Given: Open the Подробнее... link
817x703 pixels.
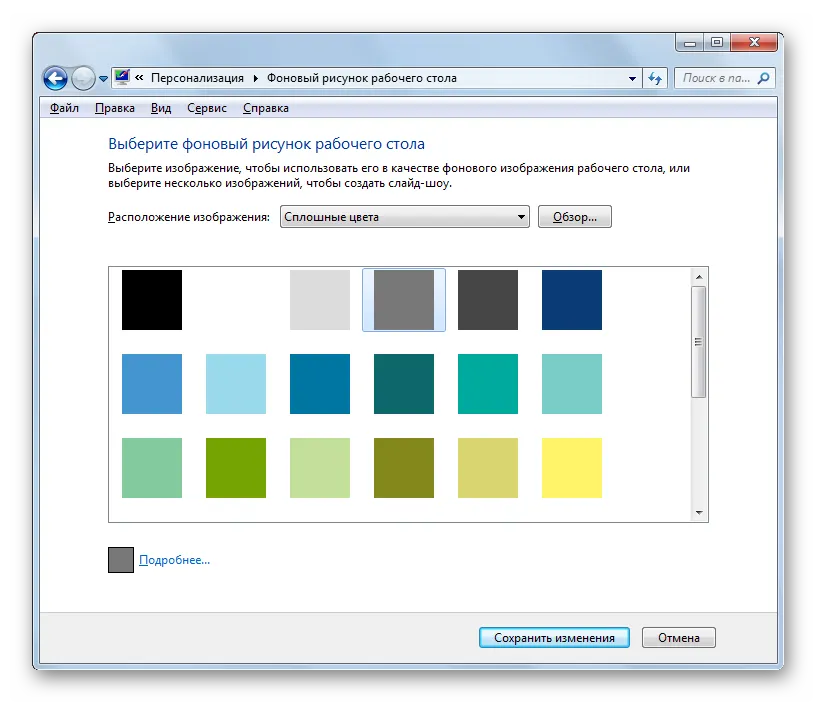Looking at the screenshot, I should pos(175,560).
